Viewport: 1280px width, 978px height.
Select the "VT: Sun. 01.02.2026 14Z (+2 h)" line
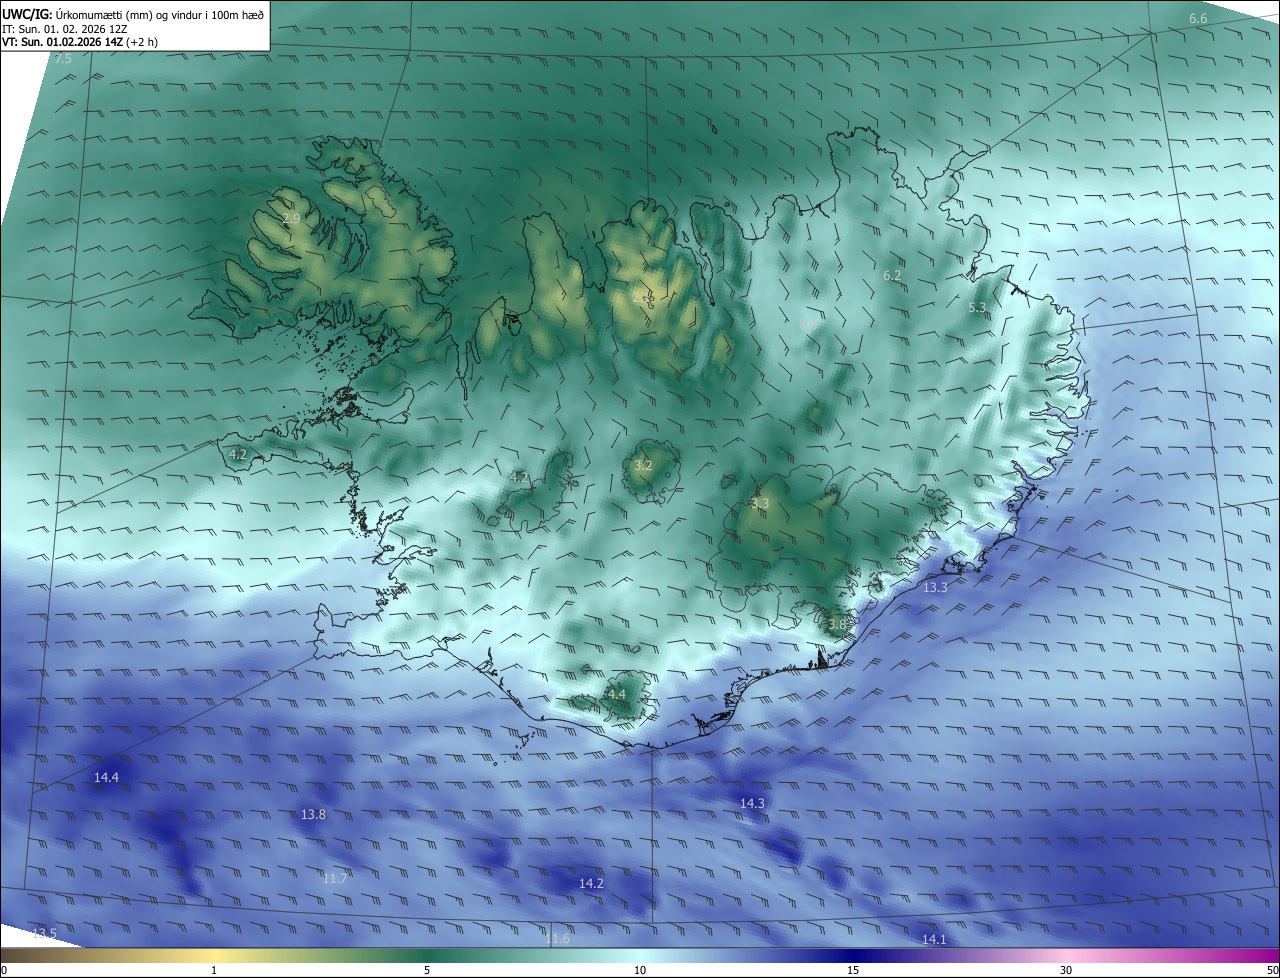pos(80,42)
